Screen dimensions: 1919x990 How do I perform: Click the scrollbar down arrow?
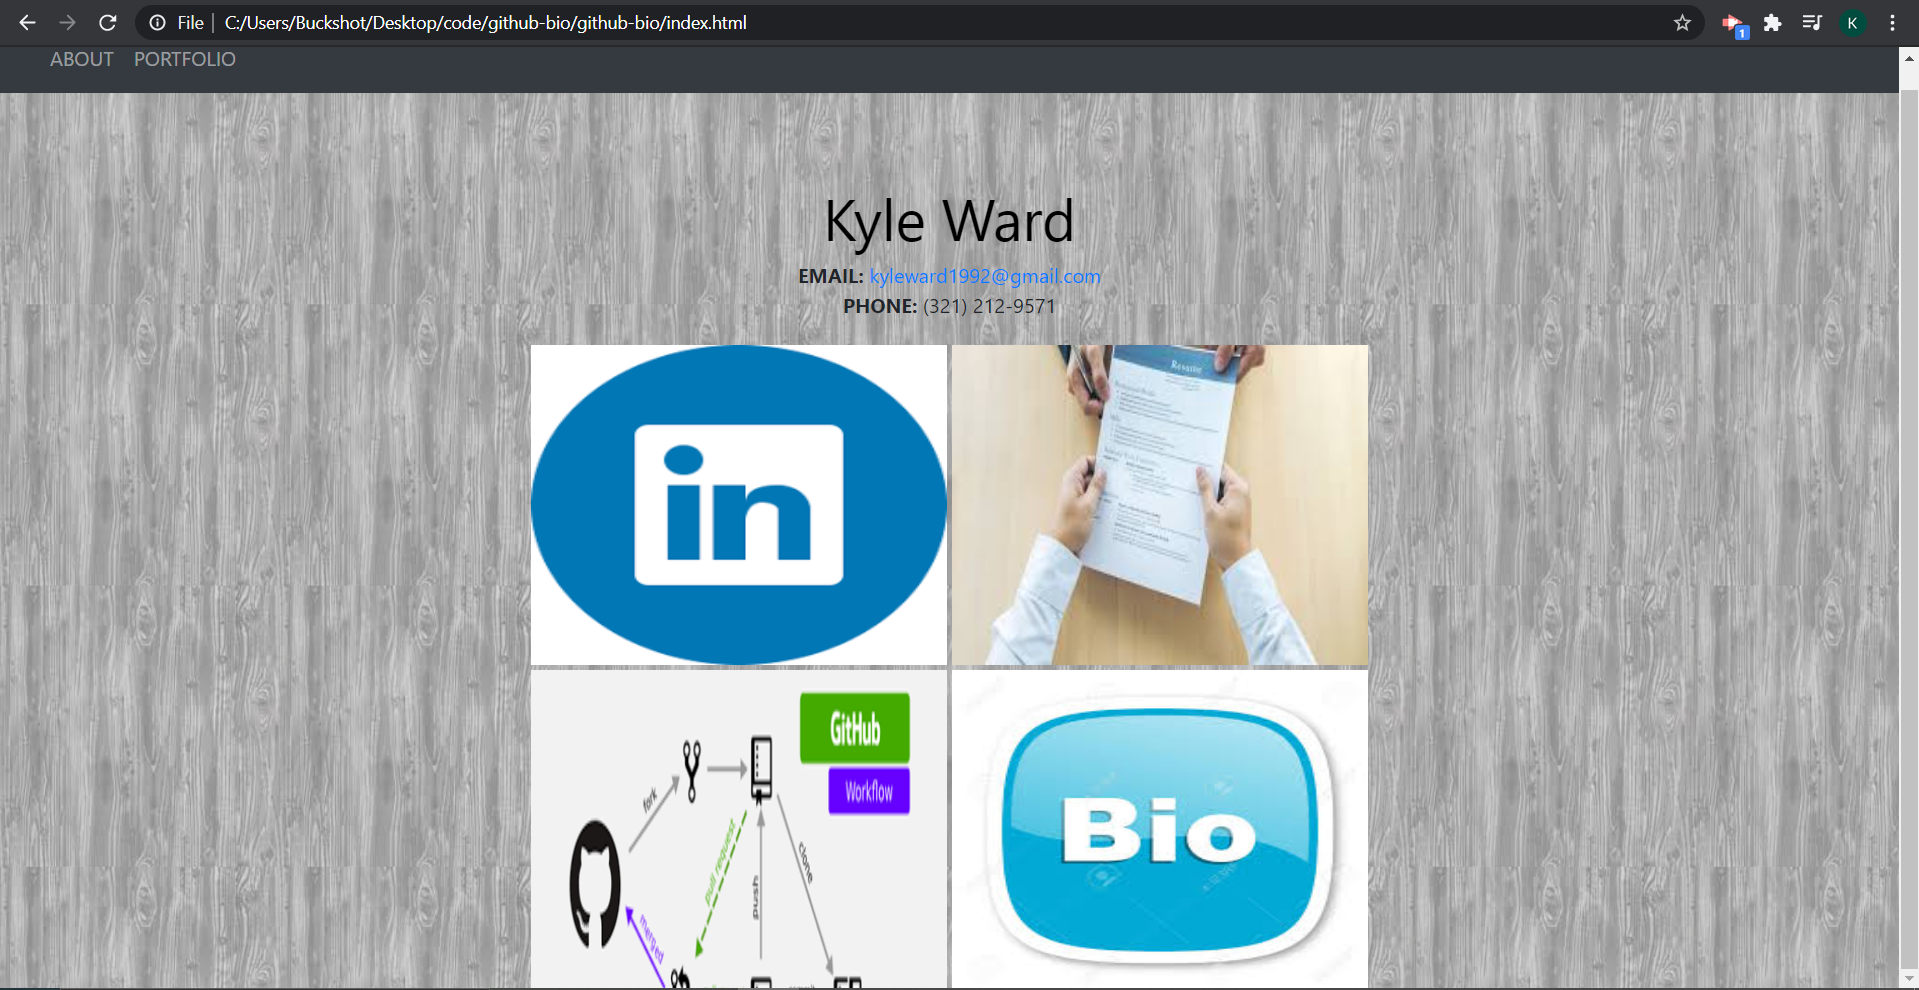coord(1910,978)
